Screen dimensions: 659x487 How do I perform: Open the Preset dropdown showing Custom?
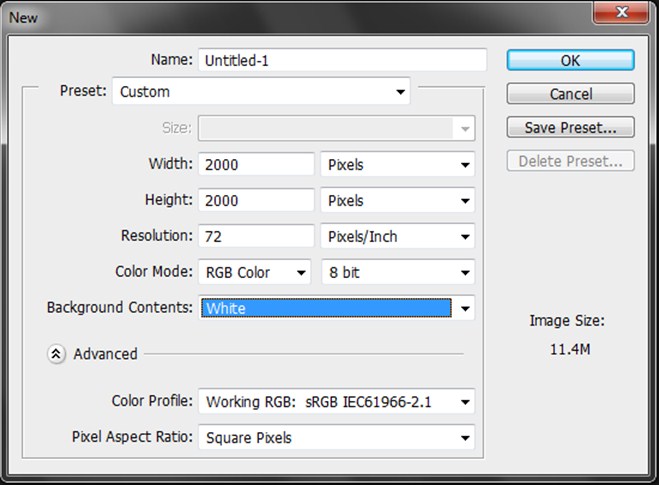click(261, 91)
